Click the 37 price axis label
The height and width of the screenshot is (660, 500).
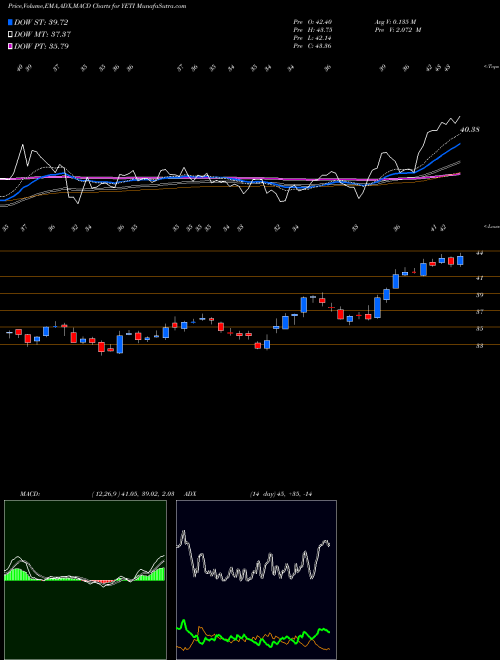coord(479,312)
